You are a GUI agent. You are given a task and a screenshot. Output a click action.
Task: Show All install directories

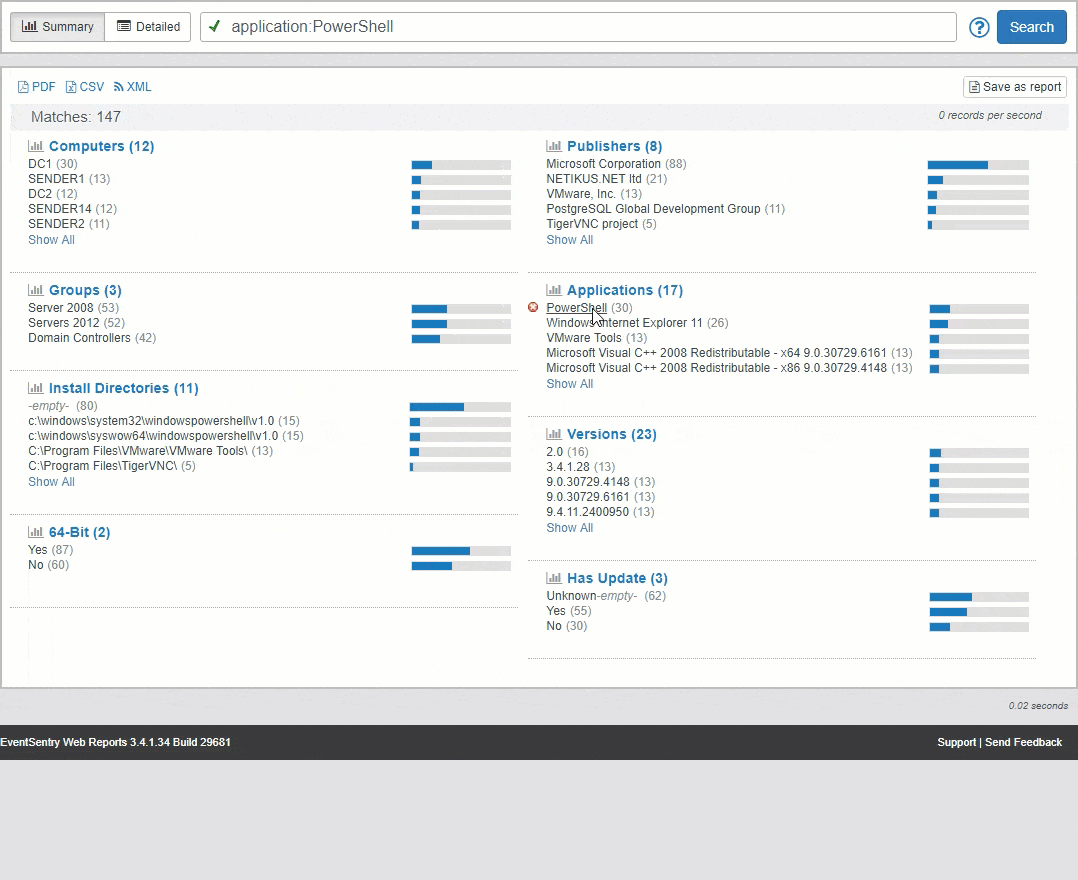coord(52,482)
